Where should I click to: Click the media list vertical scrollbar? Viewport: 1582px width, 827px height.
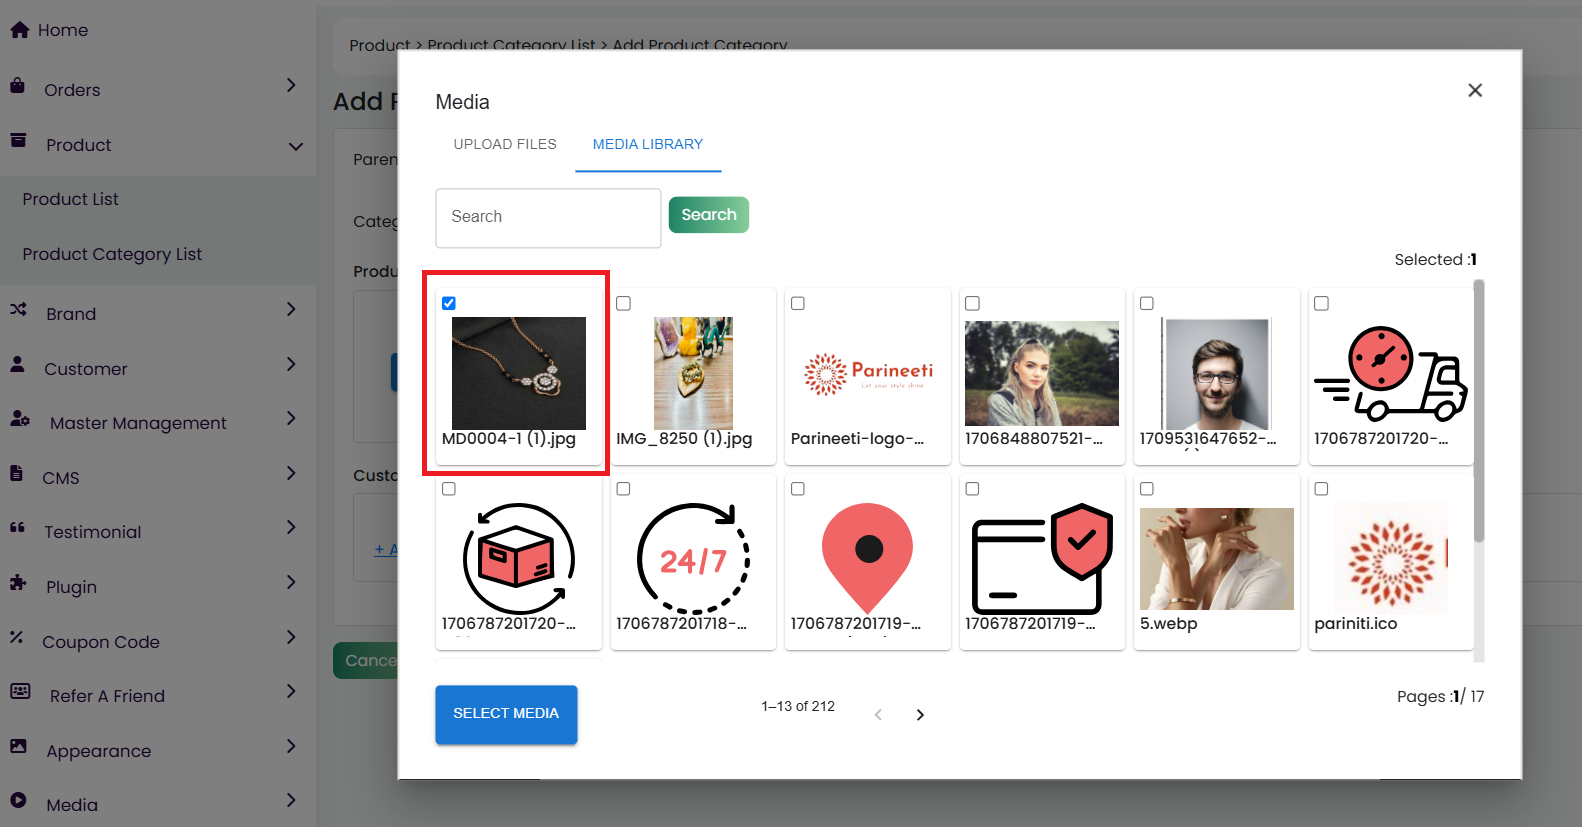tap(1478, 410)
